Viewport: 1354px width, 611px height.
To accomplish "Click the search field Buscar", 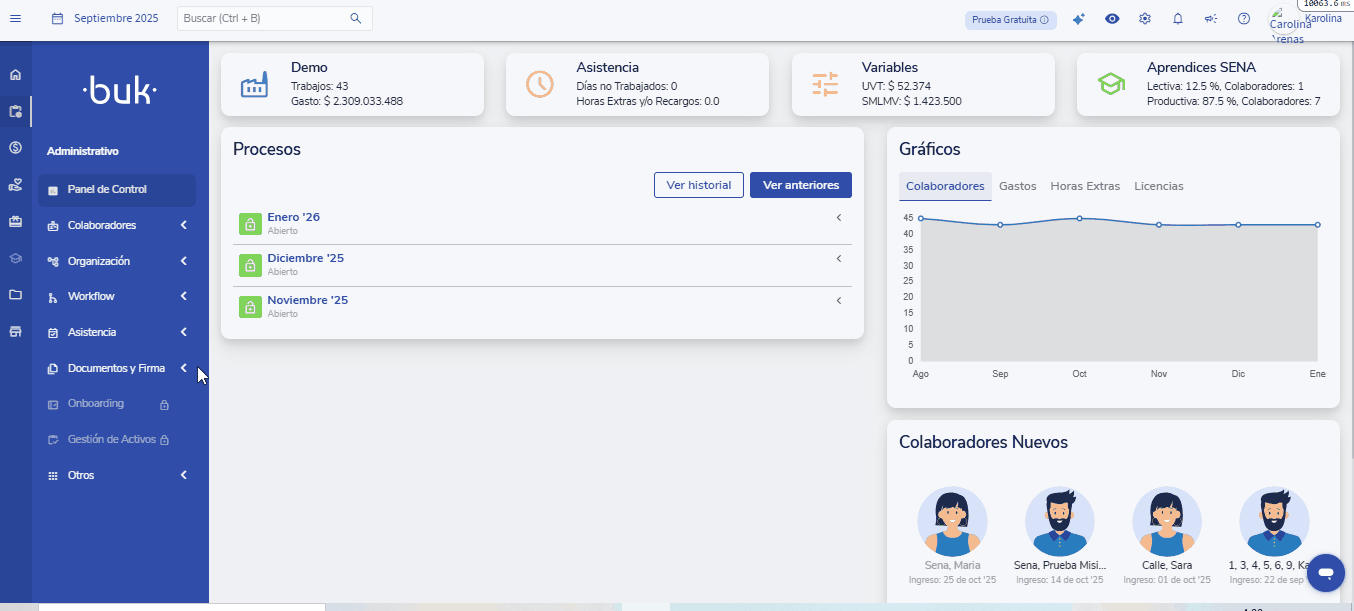I will pyautogui.click(x=264, y=19).
